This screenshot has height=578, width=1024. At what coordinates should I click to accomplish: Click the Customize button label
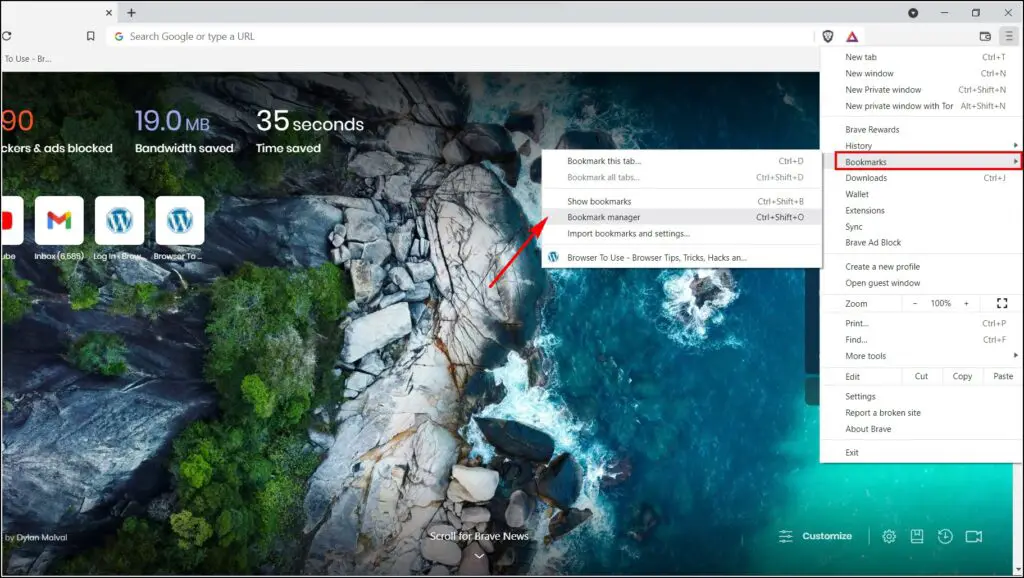coord(827,536)
